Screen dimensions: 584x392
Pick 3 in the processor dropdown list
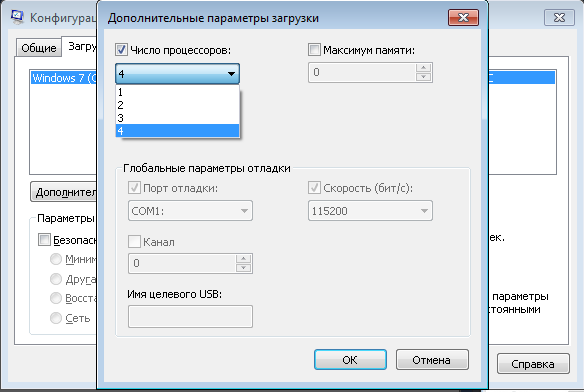[177, 118]
